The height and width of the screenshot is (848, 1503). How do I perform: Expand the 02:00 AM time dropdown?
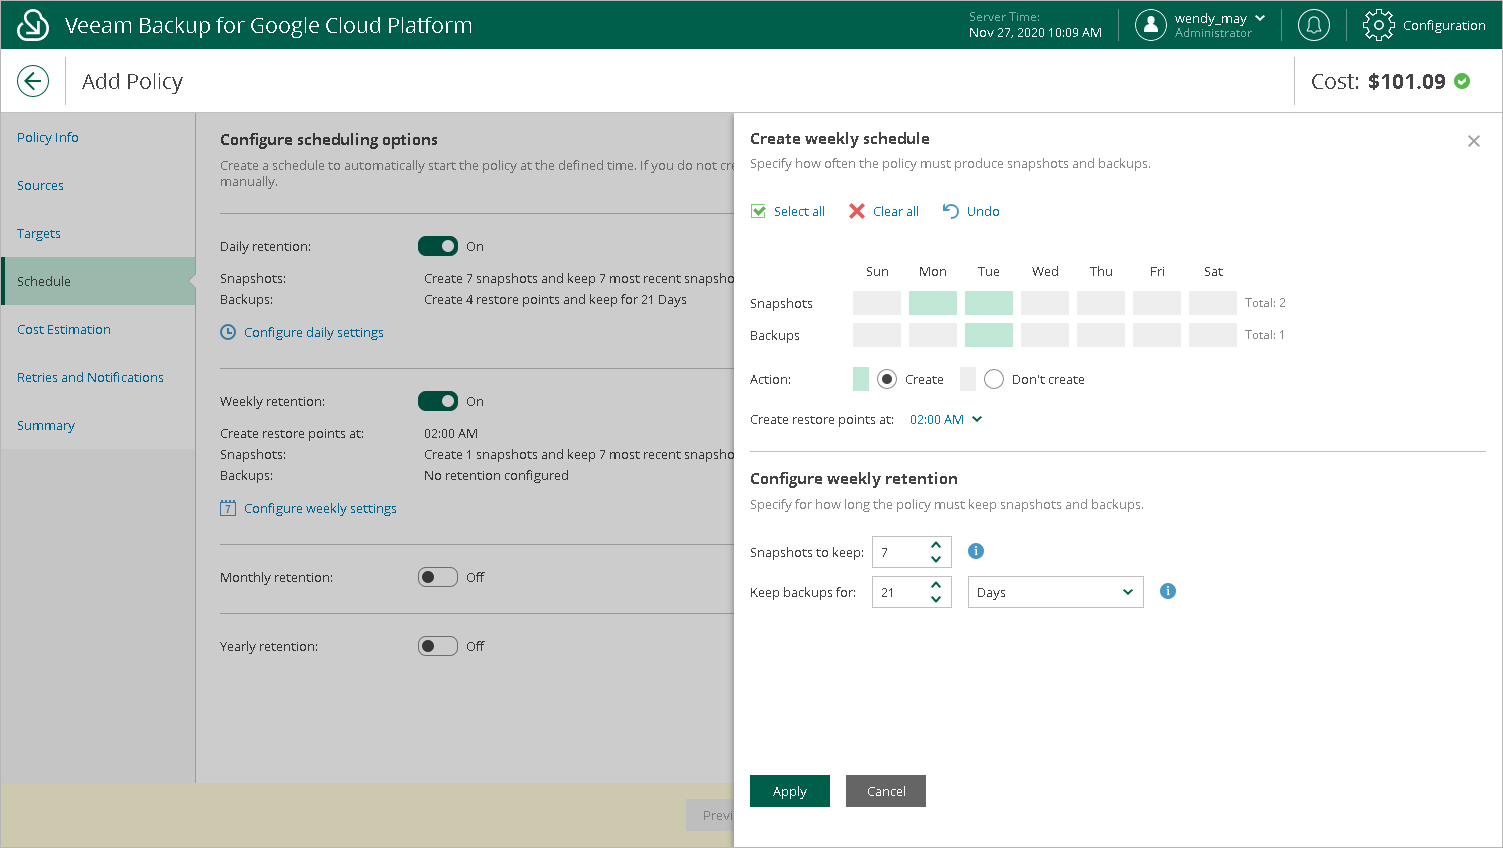tap(946, 419)
